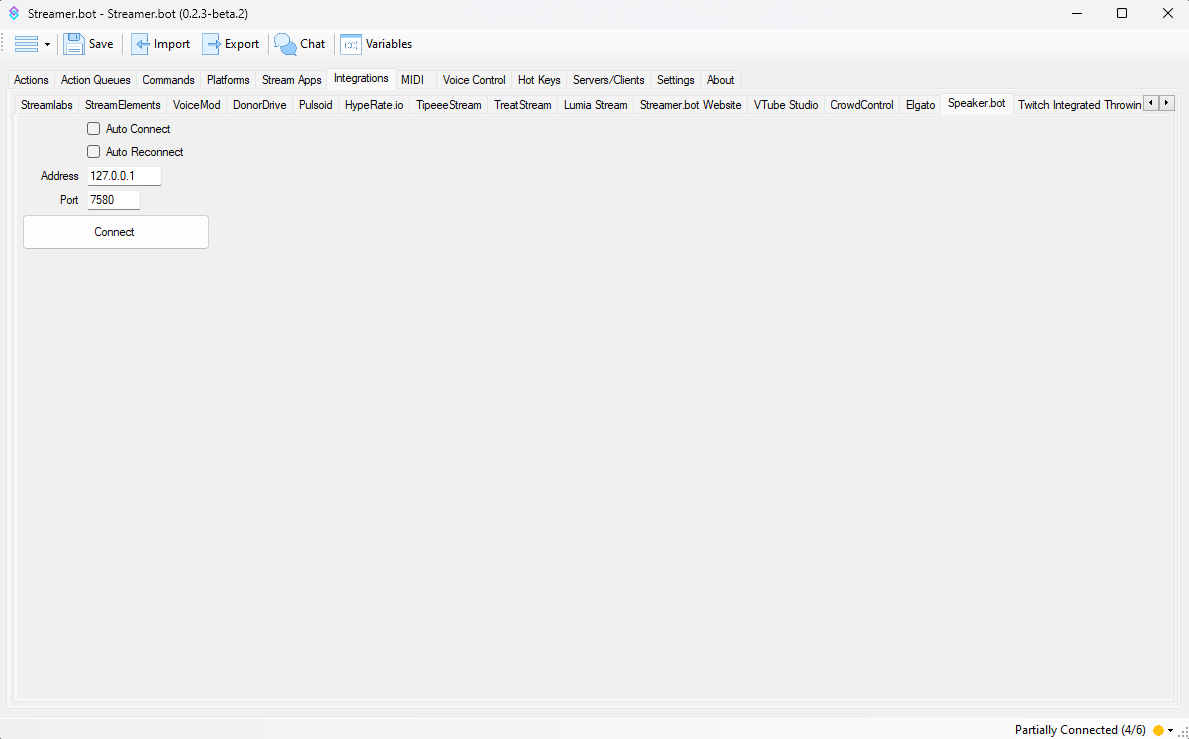1189x739 pixels.
Task: Enable the Auto Reconnect checkbox
Action: [94, 152]
